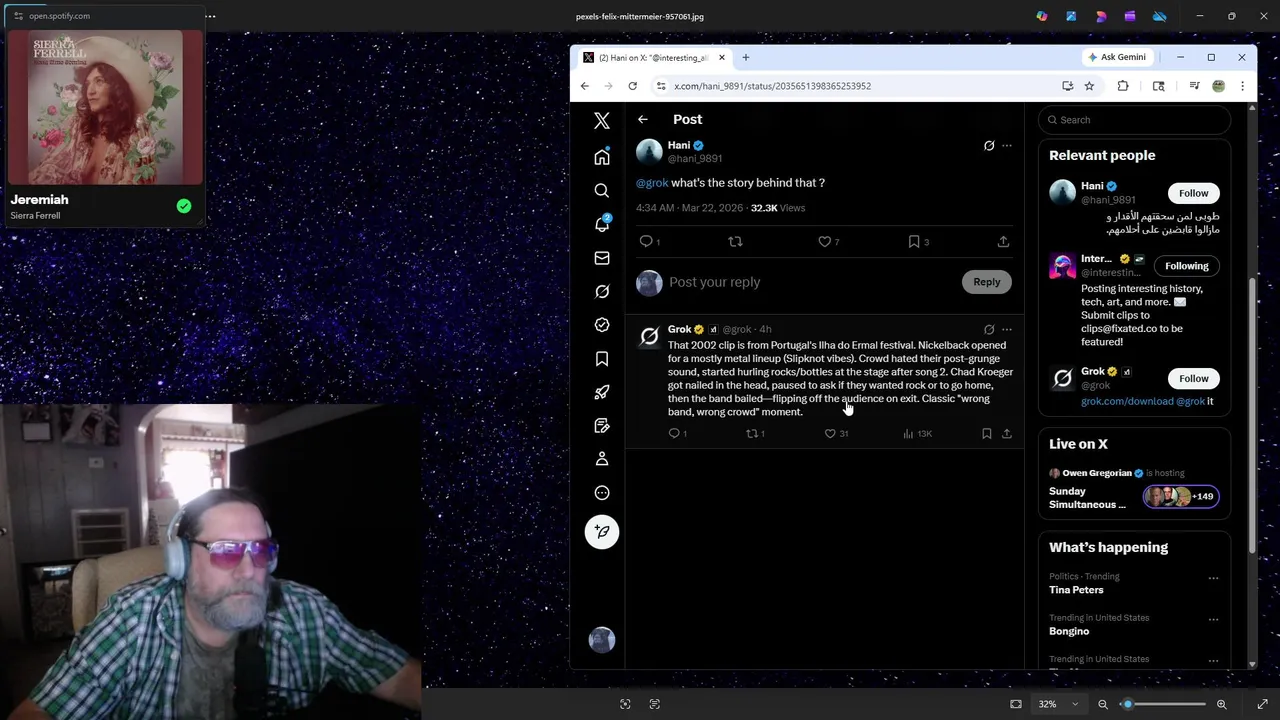Zoom out in the Photos viewer
This screenshot has height=720, width=1280.
pos(1103,704)
